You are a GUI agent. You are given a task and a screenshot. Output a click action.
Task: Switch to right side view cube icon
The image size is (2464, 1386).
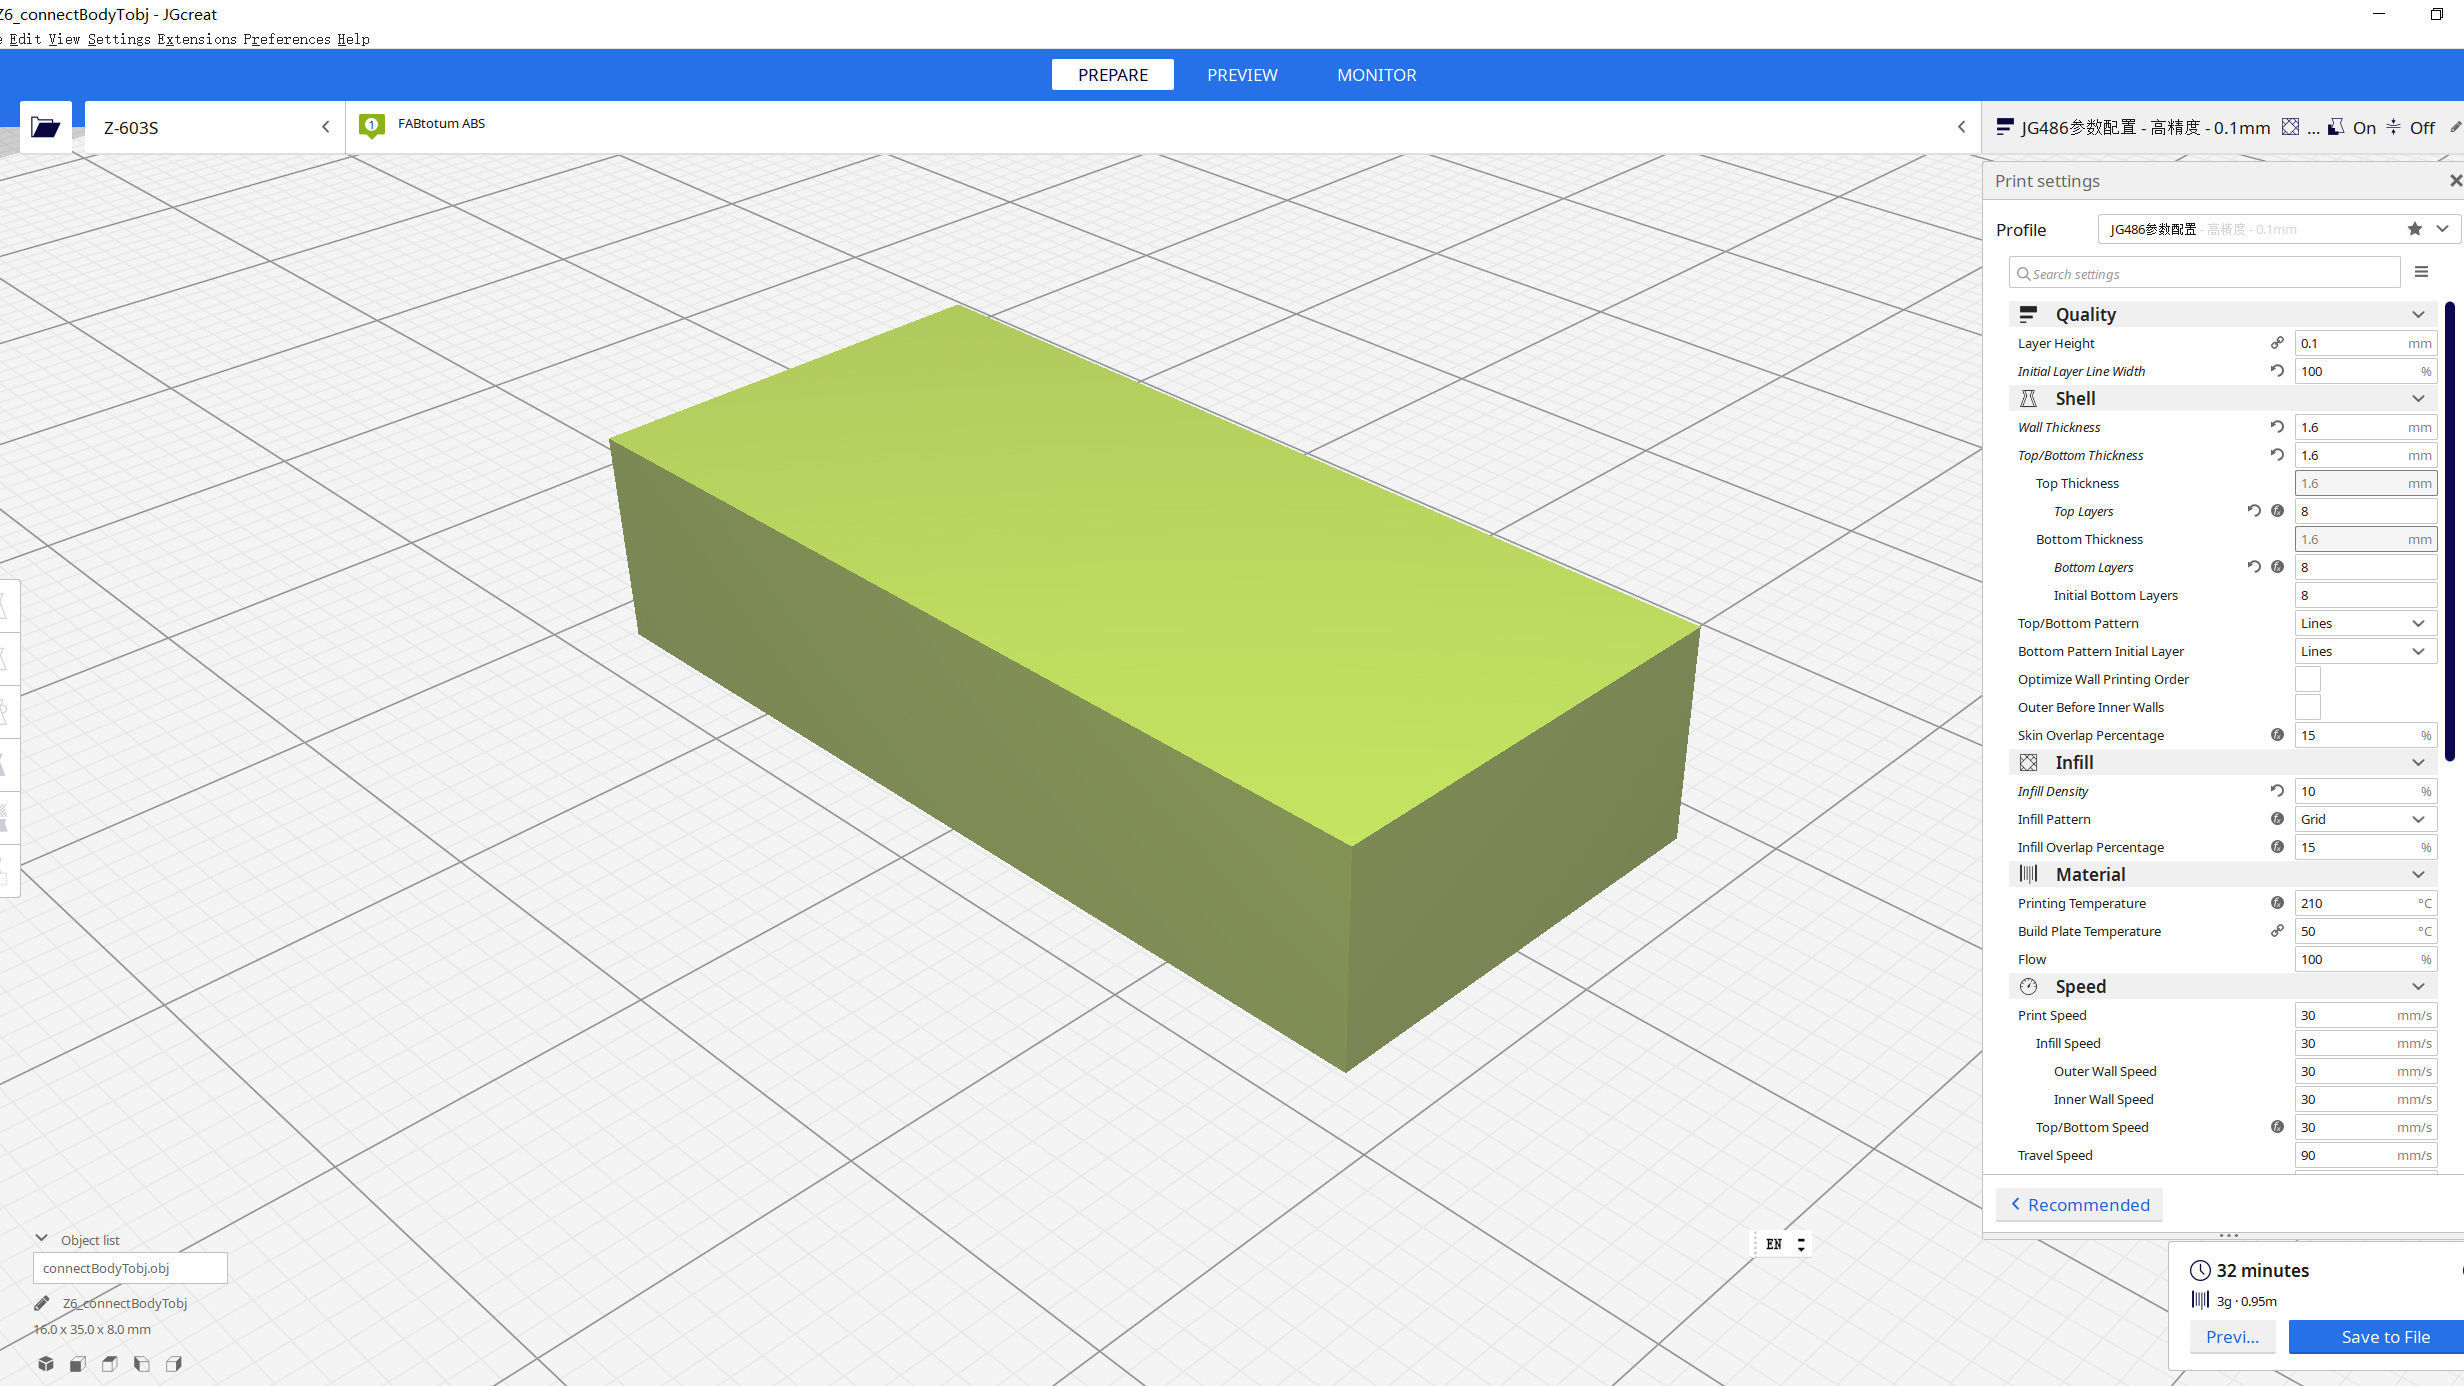174,1363
